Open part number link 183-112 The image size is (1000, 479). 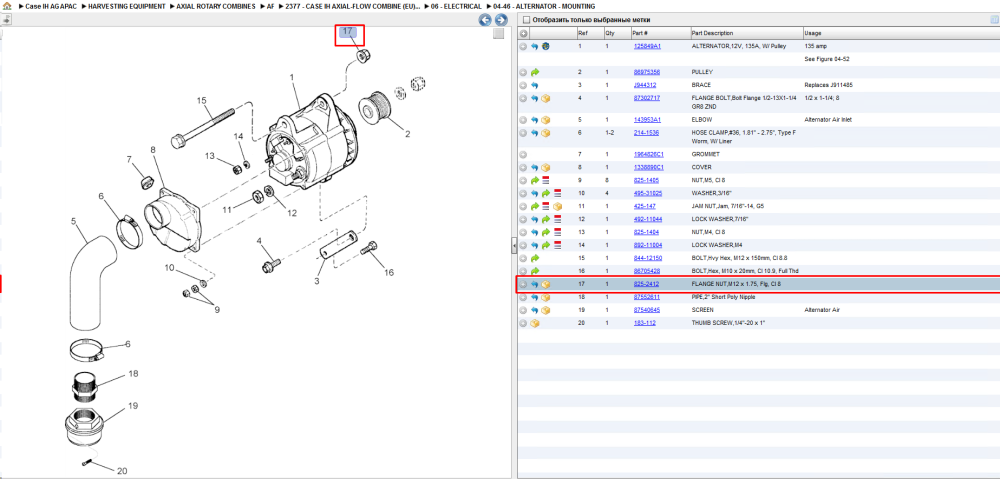coord(643,323)
